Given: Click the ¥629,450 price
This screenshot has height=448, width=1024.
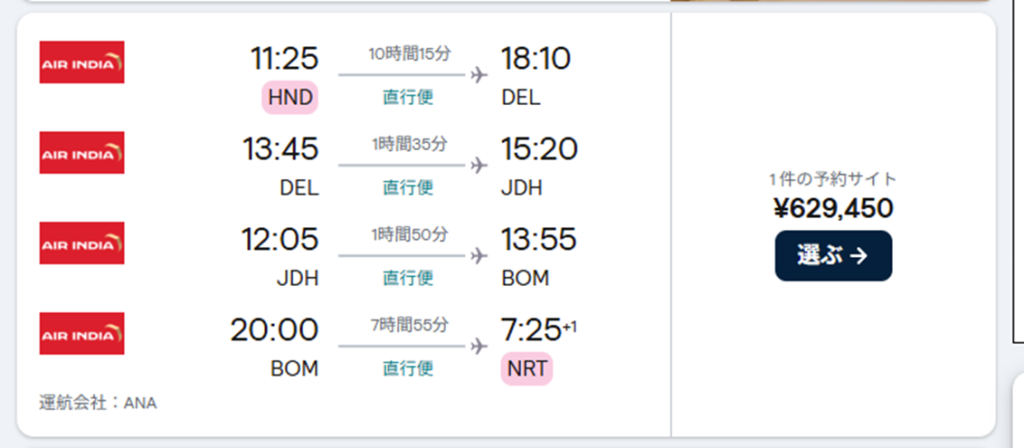Looking at the screenshot, I should (833, 208).
